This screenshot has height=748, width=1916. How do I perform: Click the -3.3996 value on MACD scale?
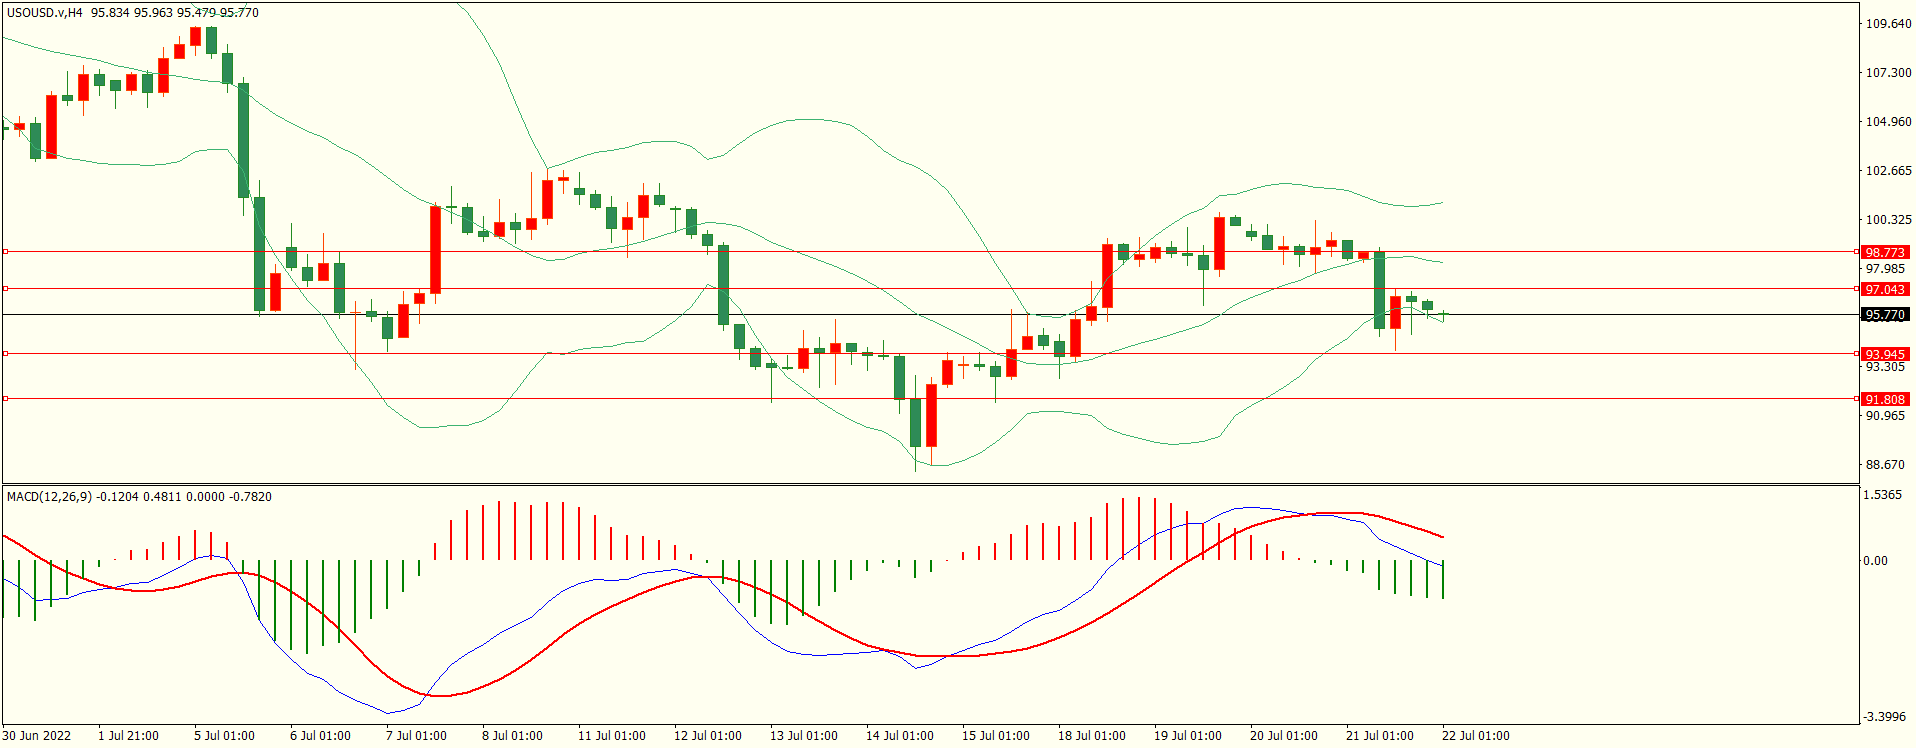1884,717
